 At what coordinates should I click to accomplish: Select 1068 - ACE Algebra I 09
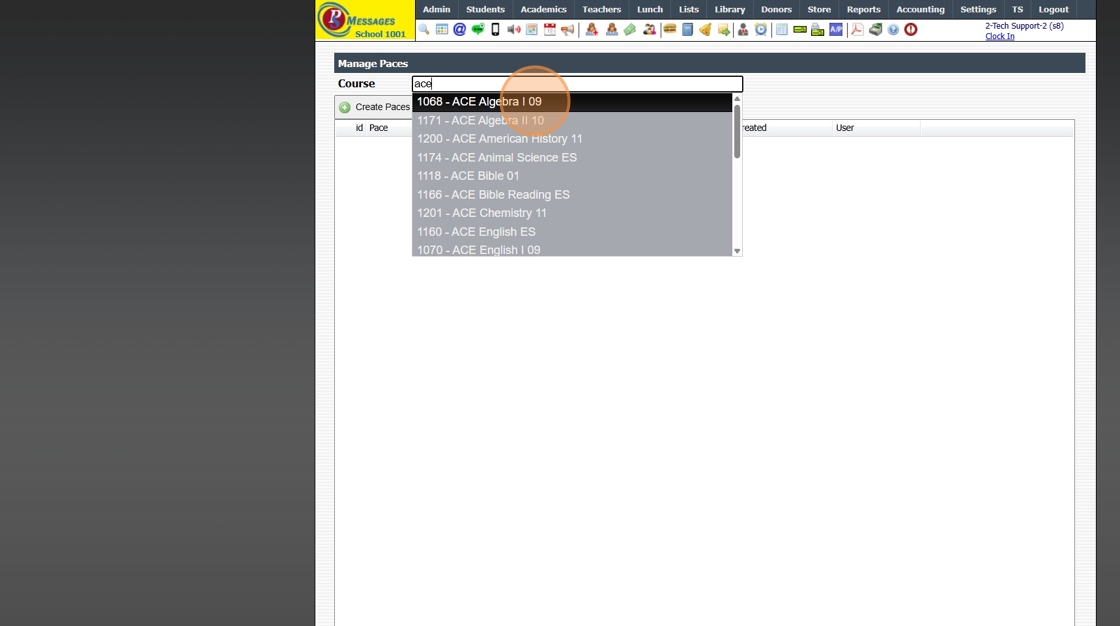point(572,101)
